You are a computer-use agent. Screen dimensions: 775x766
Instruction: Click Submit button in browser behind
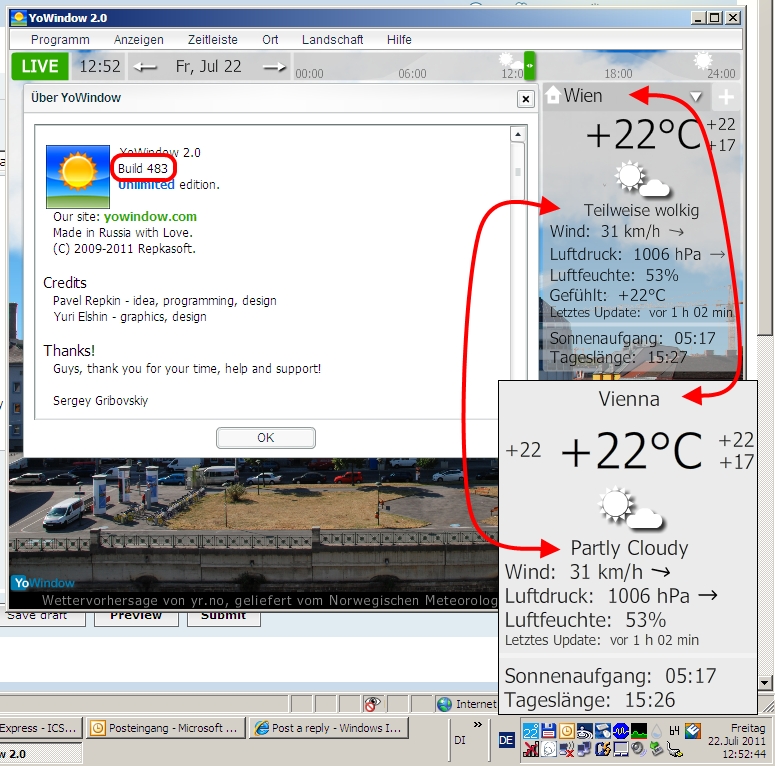click(x=223, y=617)
